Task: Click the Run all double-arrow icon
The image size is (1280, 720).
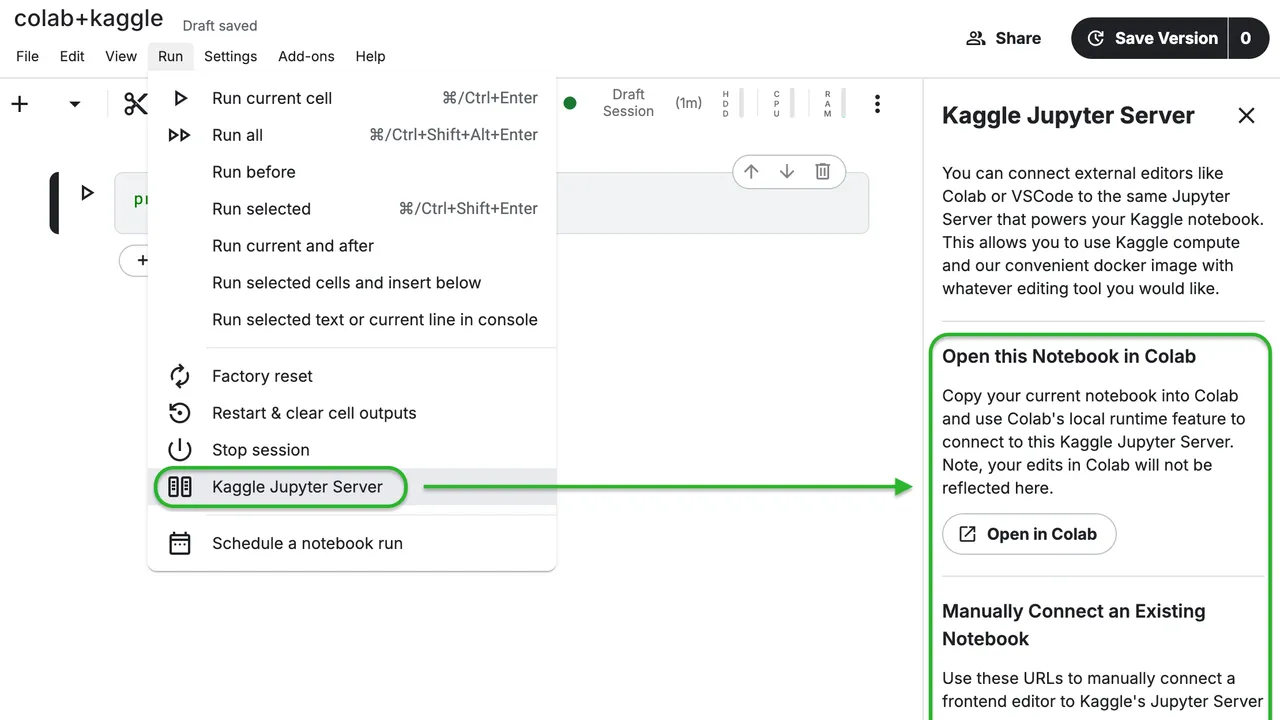Action: pos(180,135)
